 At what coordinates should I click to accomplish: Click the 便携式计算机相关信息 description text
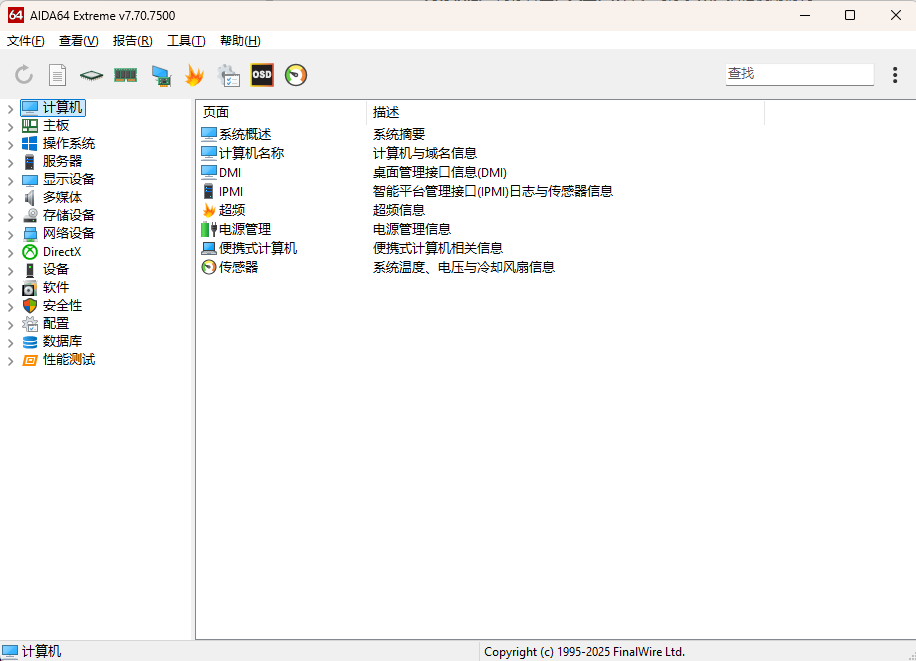pos(438,248)
